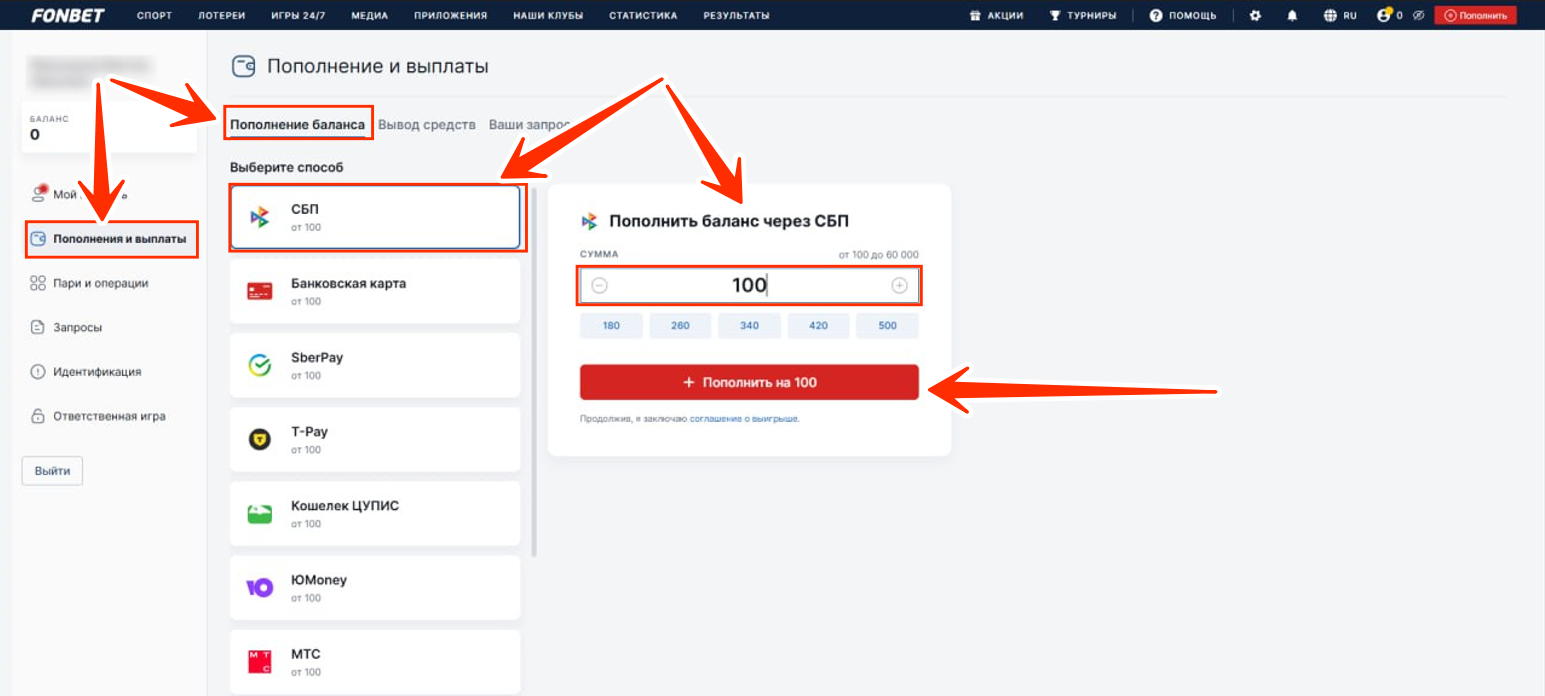Click the amount input field

tap(748, 286)
